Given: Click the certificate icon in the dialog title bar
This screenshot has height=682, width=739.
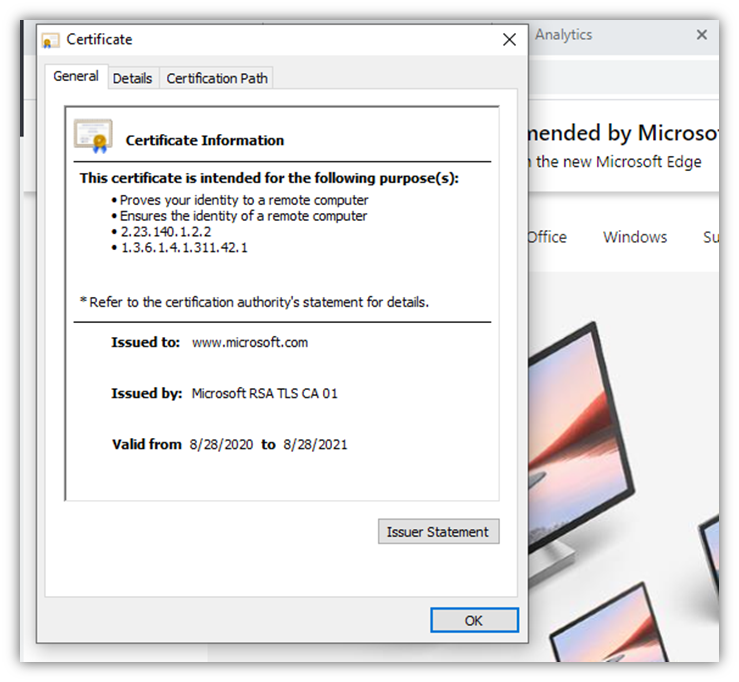Looking at the screenshot, I should (x=50, y=40).
